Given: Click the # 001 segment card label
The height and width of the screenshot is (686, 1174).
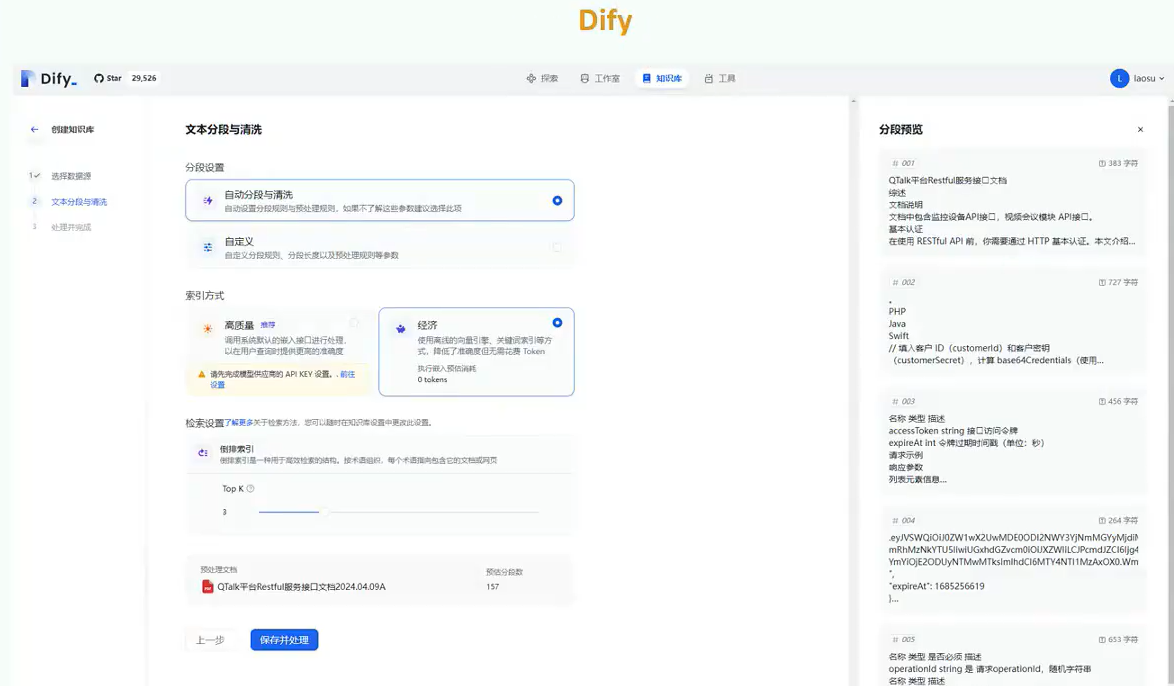Looking at the screenshot, I should [903, 163].
